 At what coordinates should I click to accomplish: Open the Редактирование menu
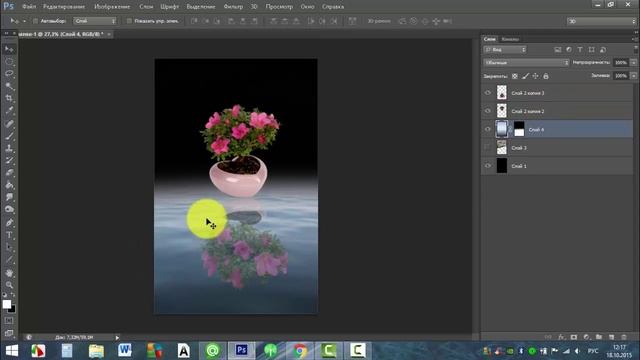(64, 7)
